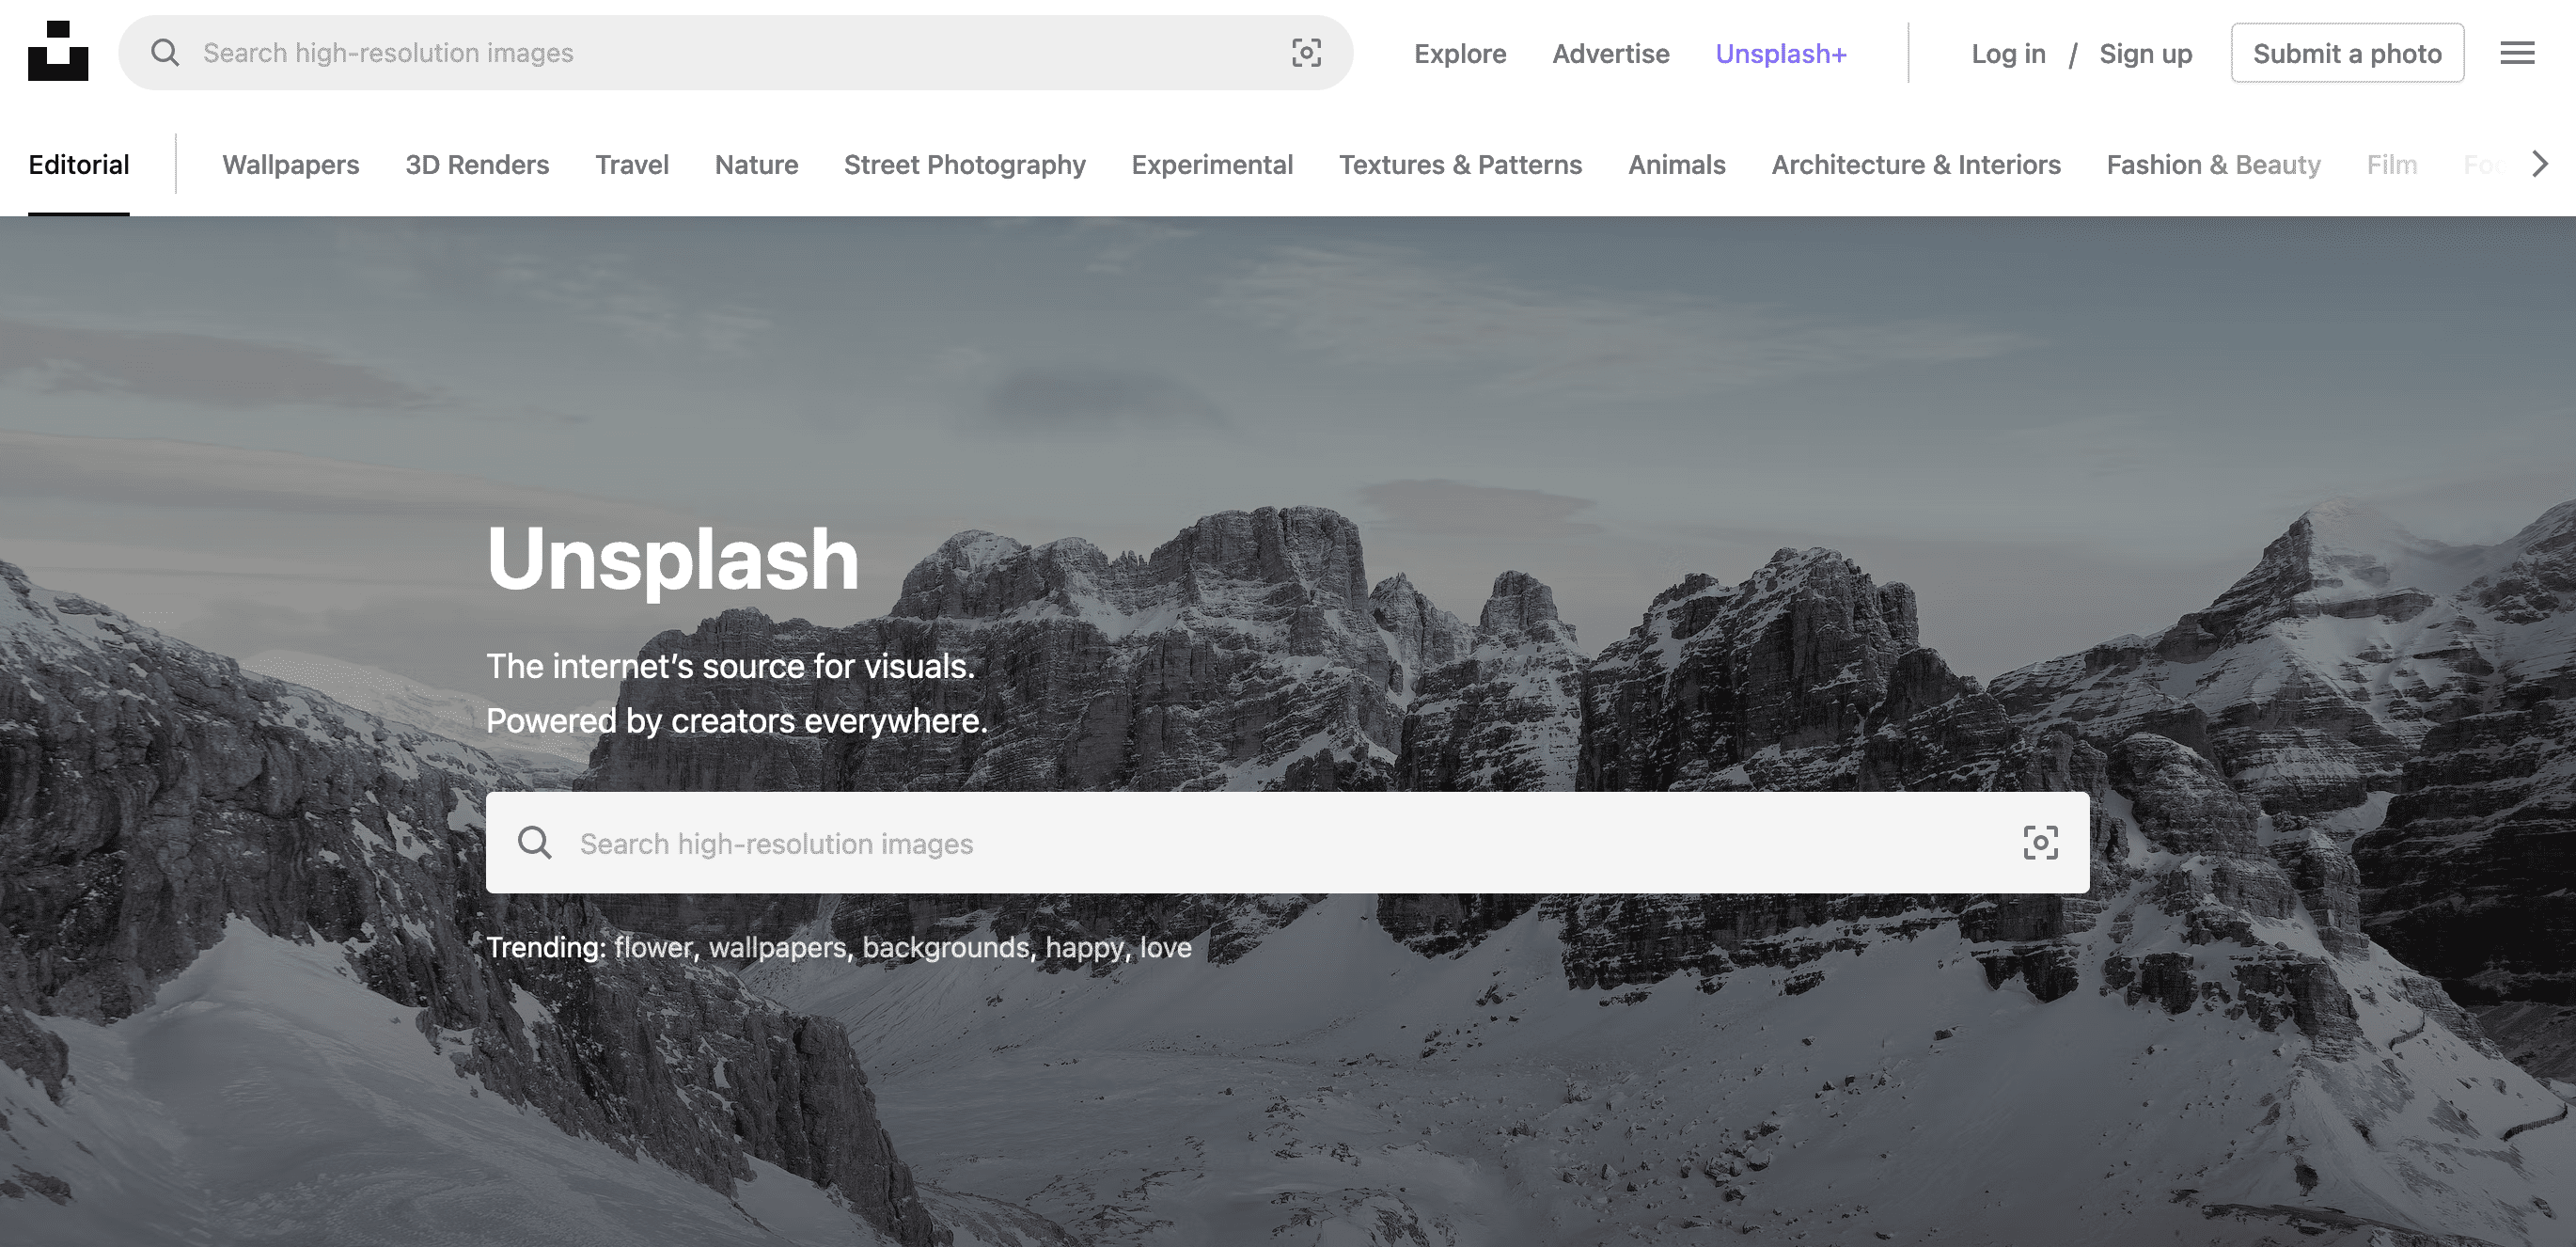
Task: Click the Explore menu link
Action: point(1460,54)
